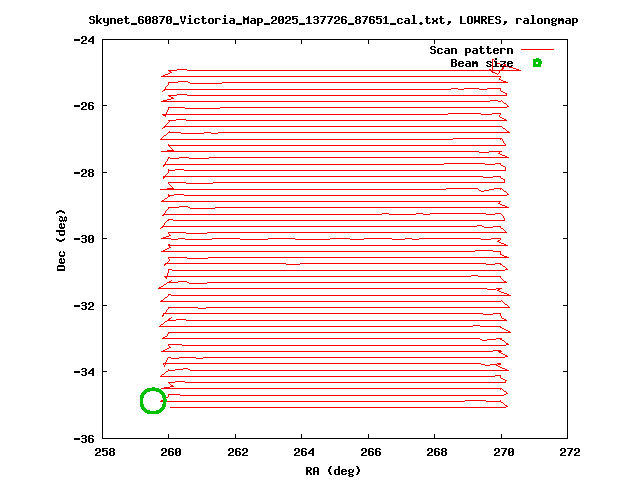Click the y-axis tick label -30
The height and width of the screenshot is (480, 640).
tap(84, 239)
